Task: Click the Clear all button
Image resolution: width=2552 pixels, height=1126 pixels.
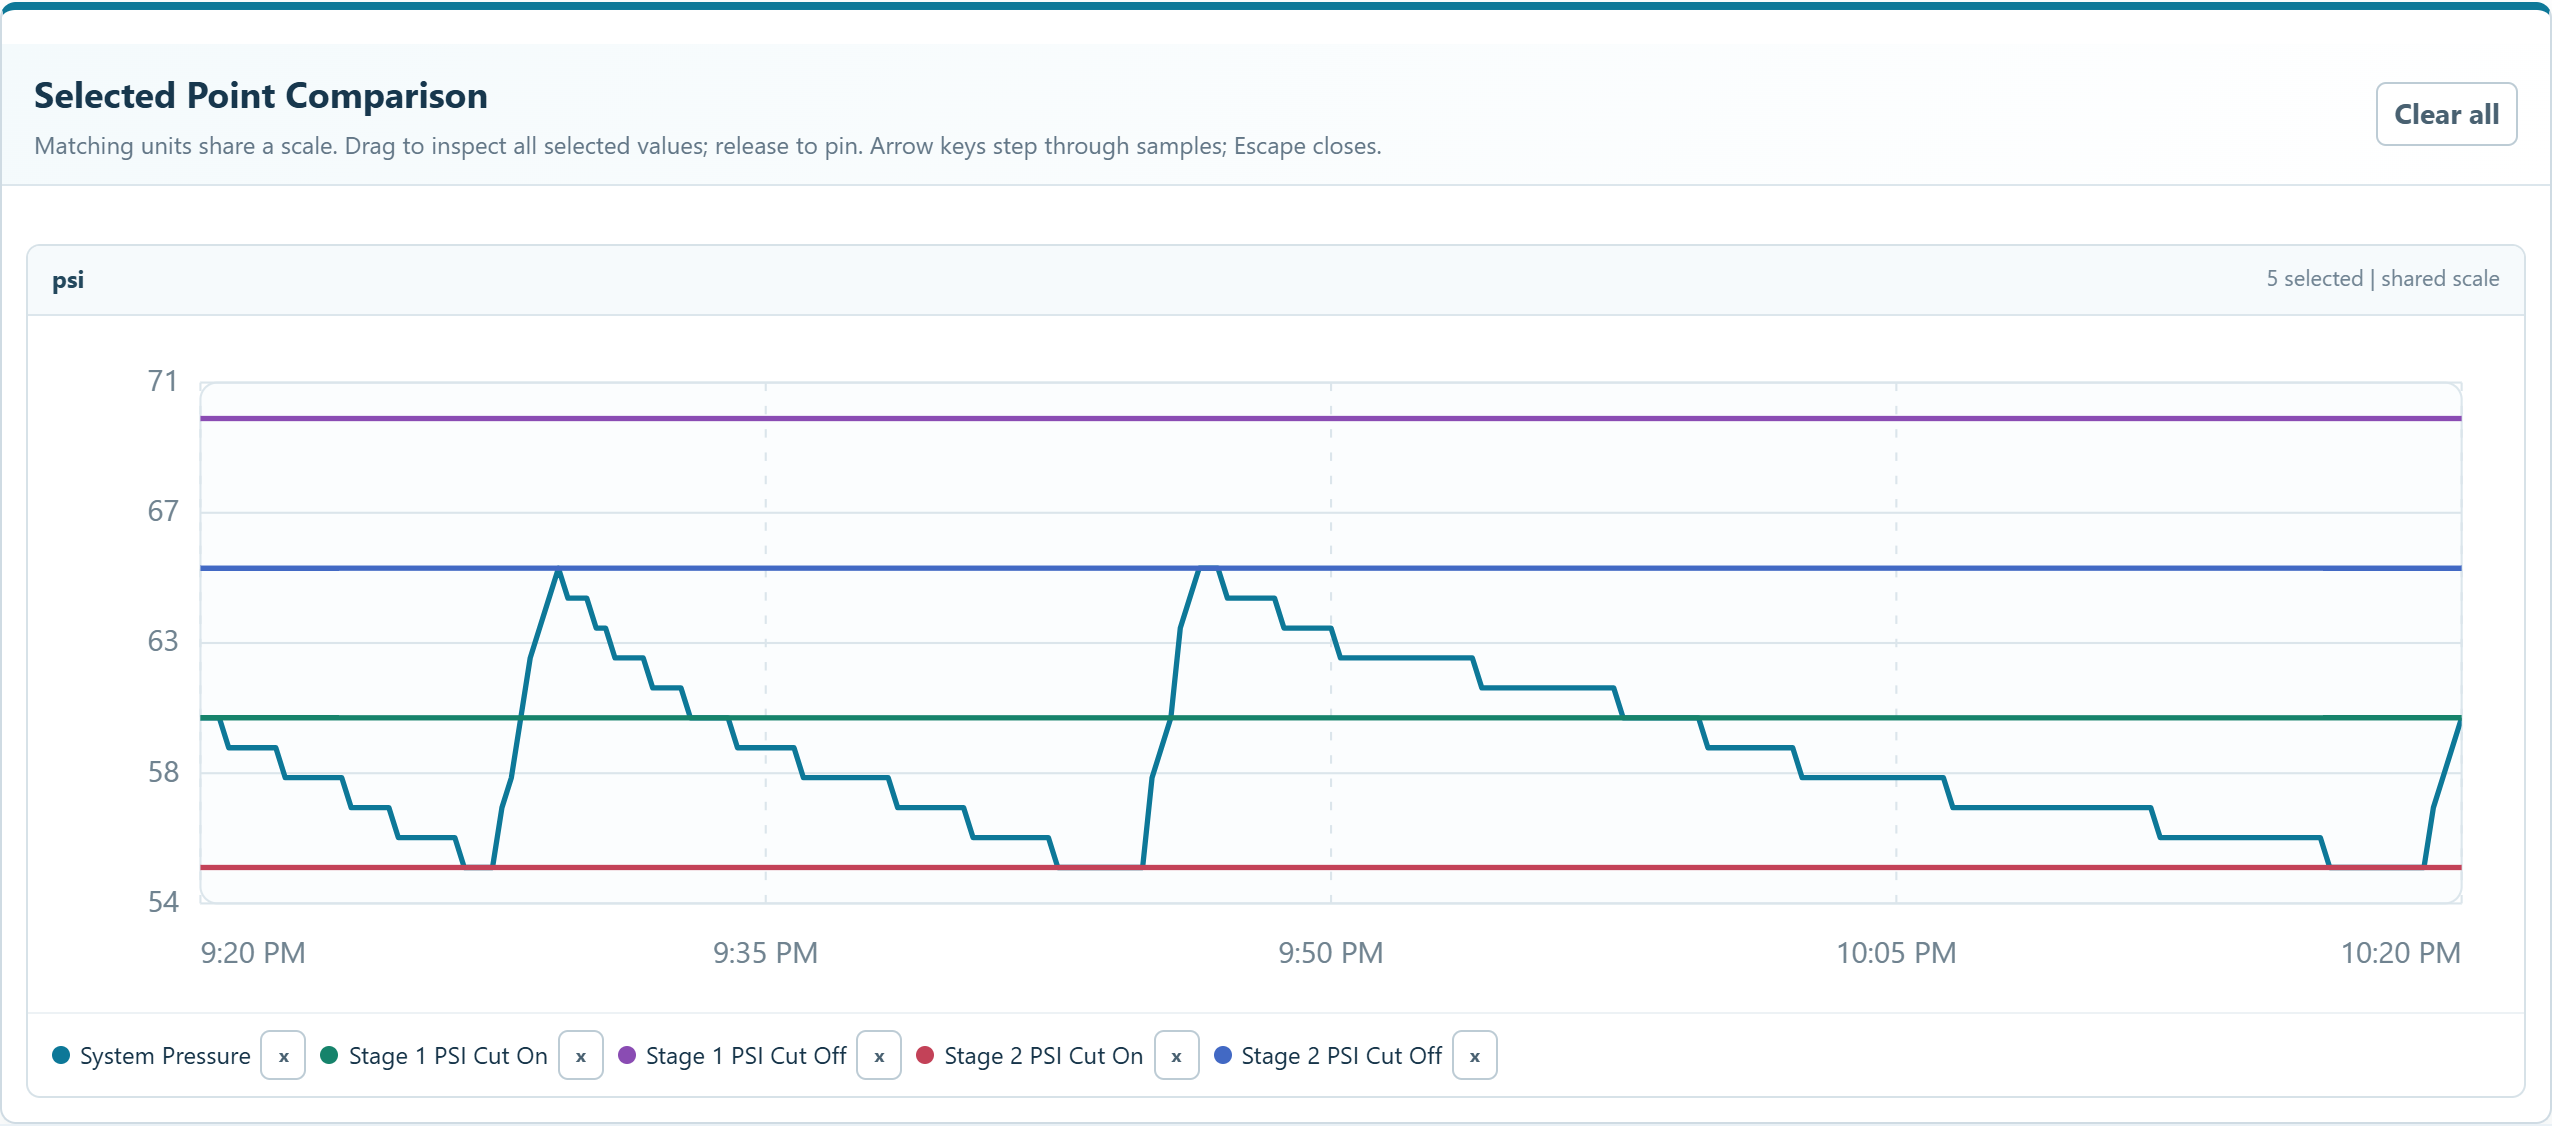Action: pyautogui.click(x=2445, y=114)
